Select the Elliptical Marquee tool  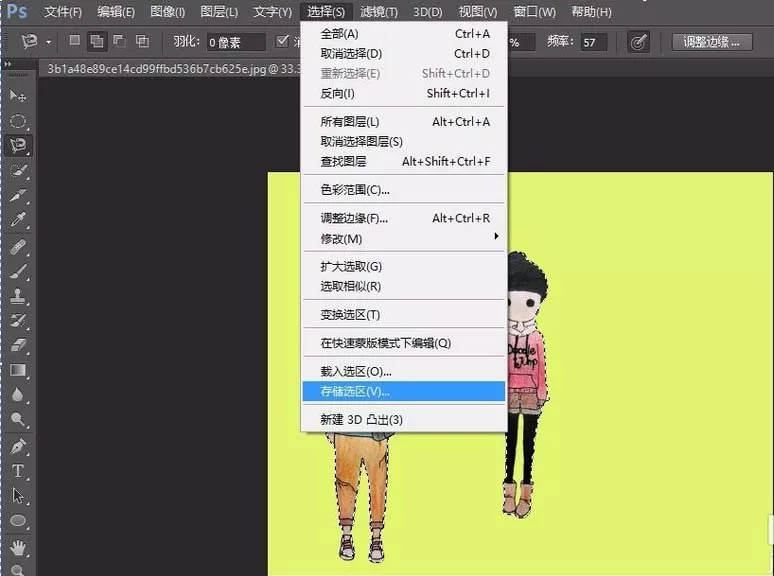point(18,120)
